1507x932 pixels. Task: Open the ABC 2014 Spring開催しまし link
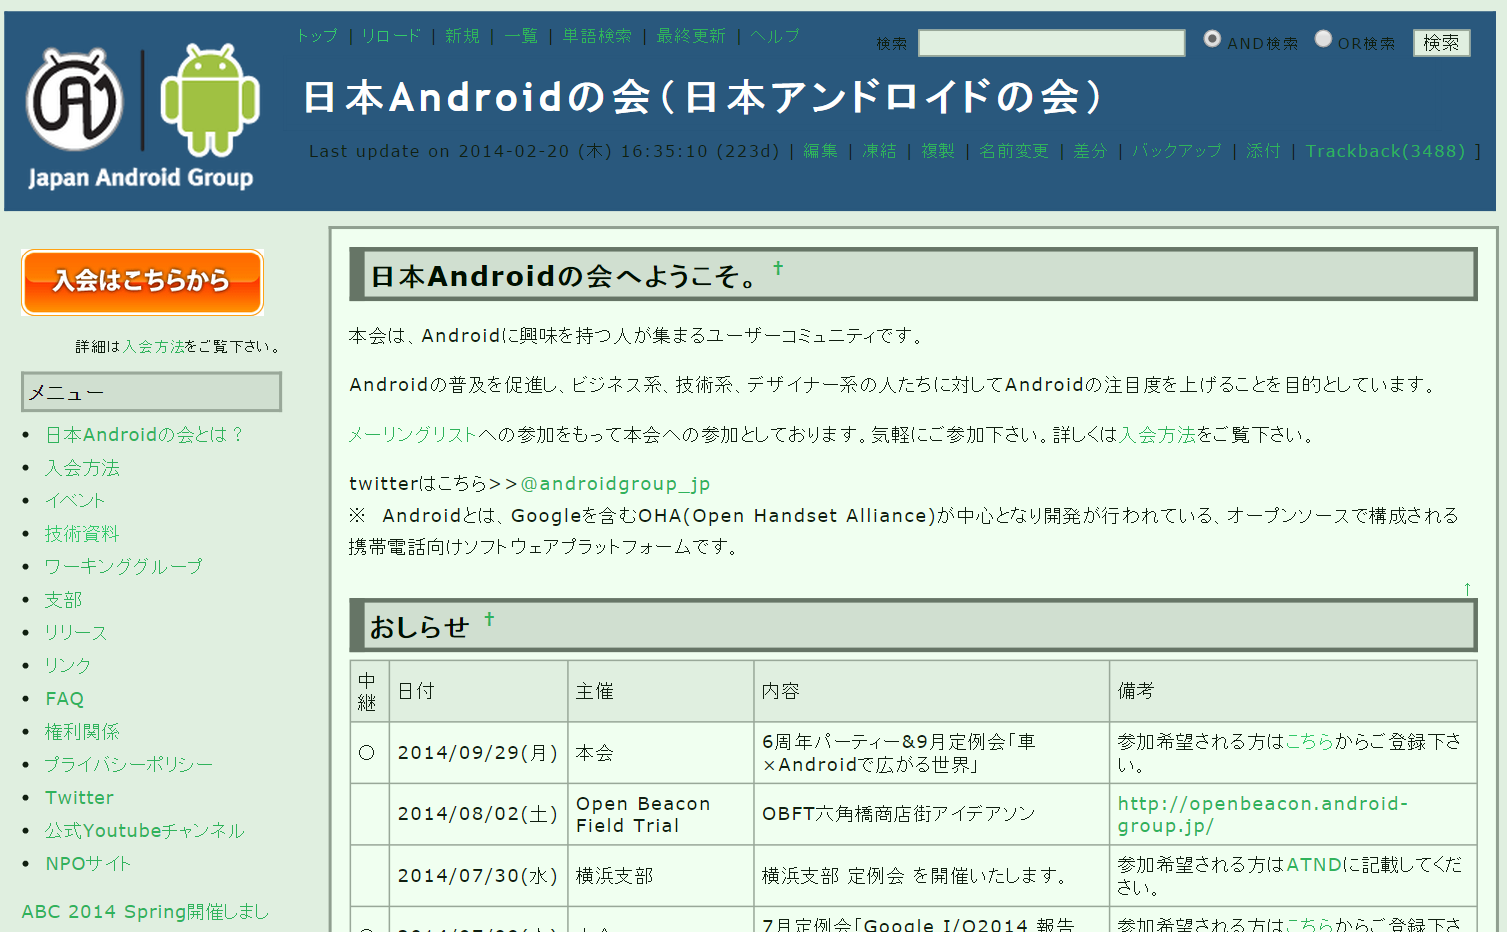point(145,912)
